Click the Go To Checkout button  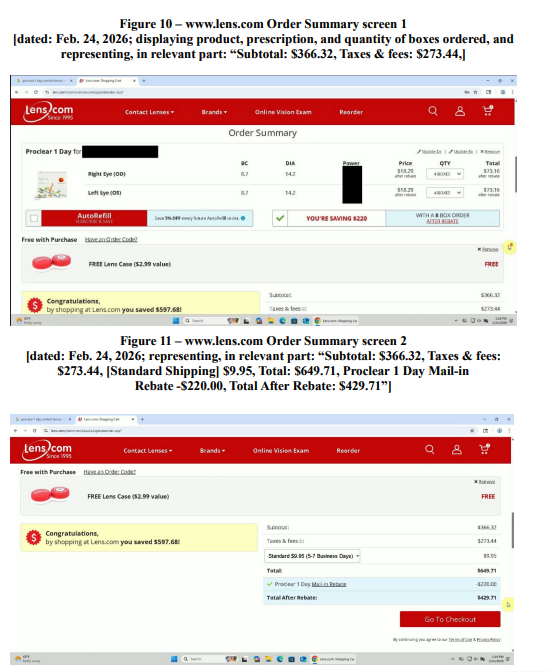[x=450, y=619]
